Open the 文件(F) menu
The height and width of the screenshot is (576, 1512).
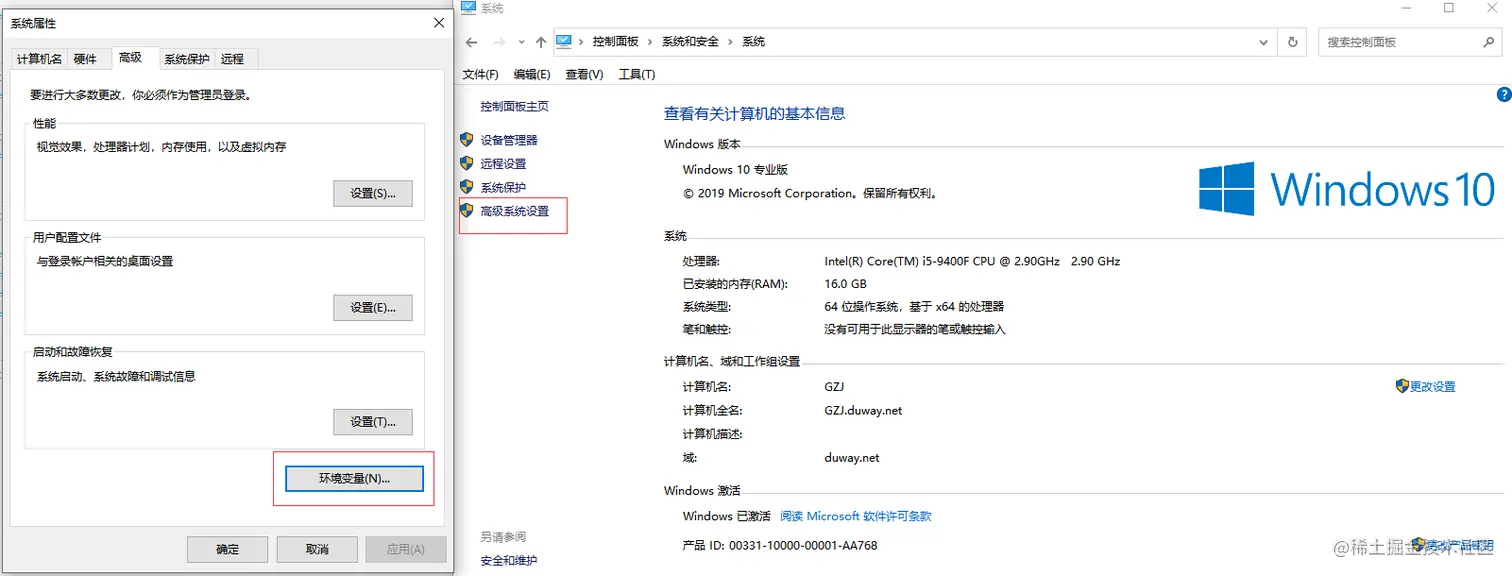[480, 75]
